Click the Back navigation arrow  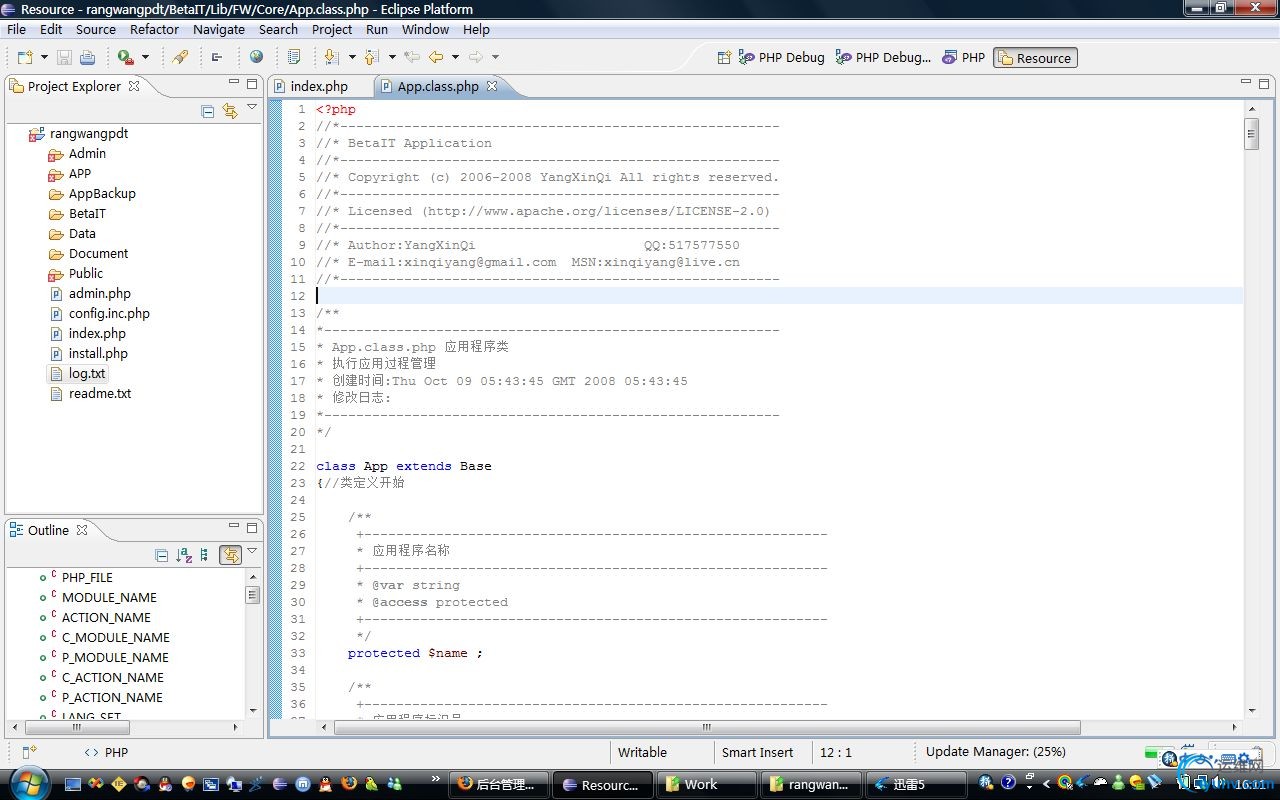tap(436, 57)
